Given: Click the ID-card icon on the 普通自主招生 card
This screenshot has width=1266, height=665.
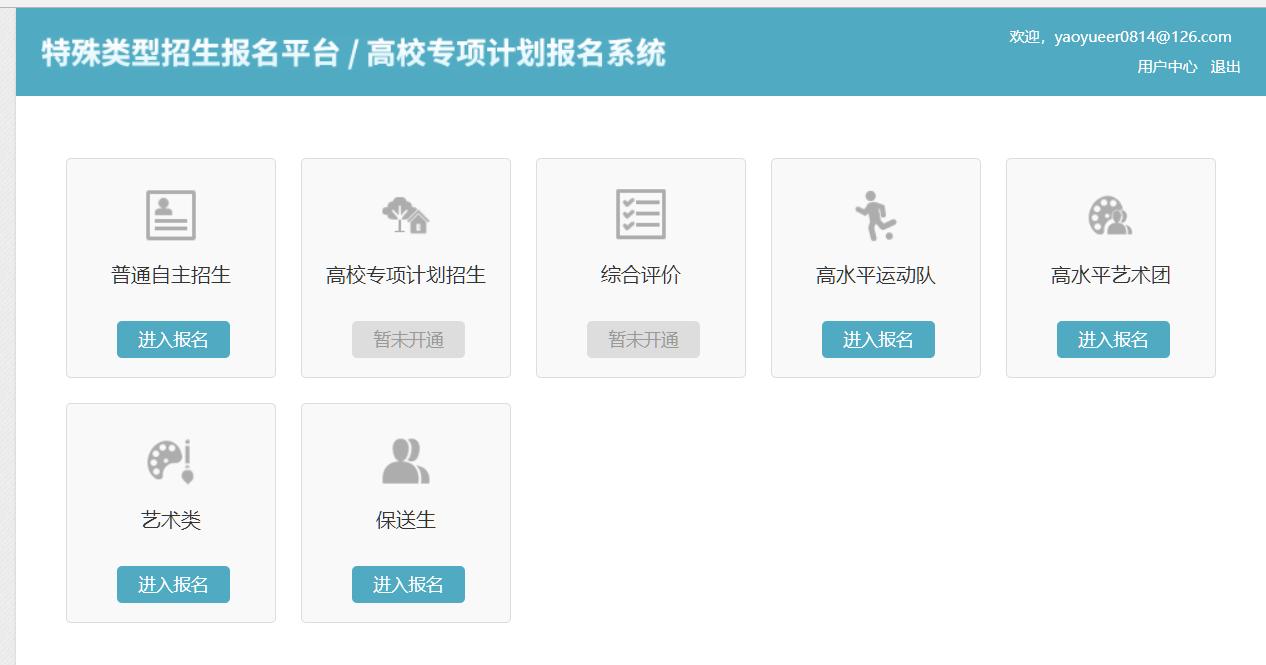Looking at the screenshot, I should (x=170, y=213).
